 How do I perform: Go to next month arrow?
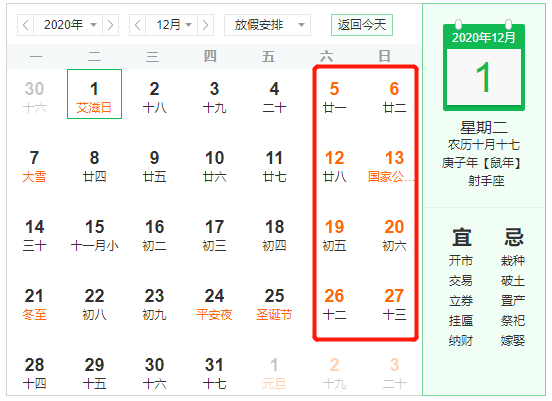206,25
